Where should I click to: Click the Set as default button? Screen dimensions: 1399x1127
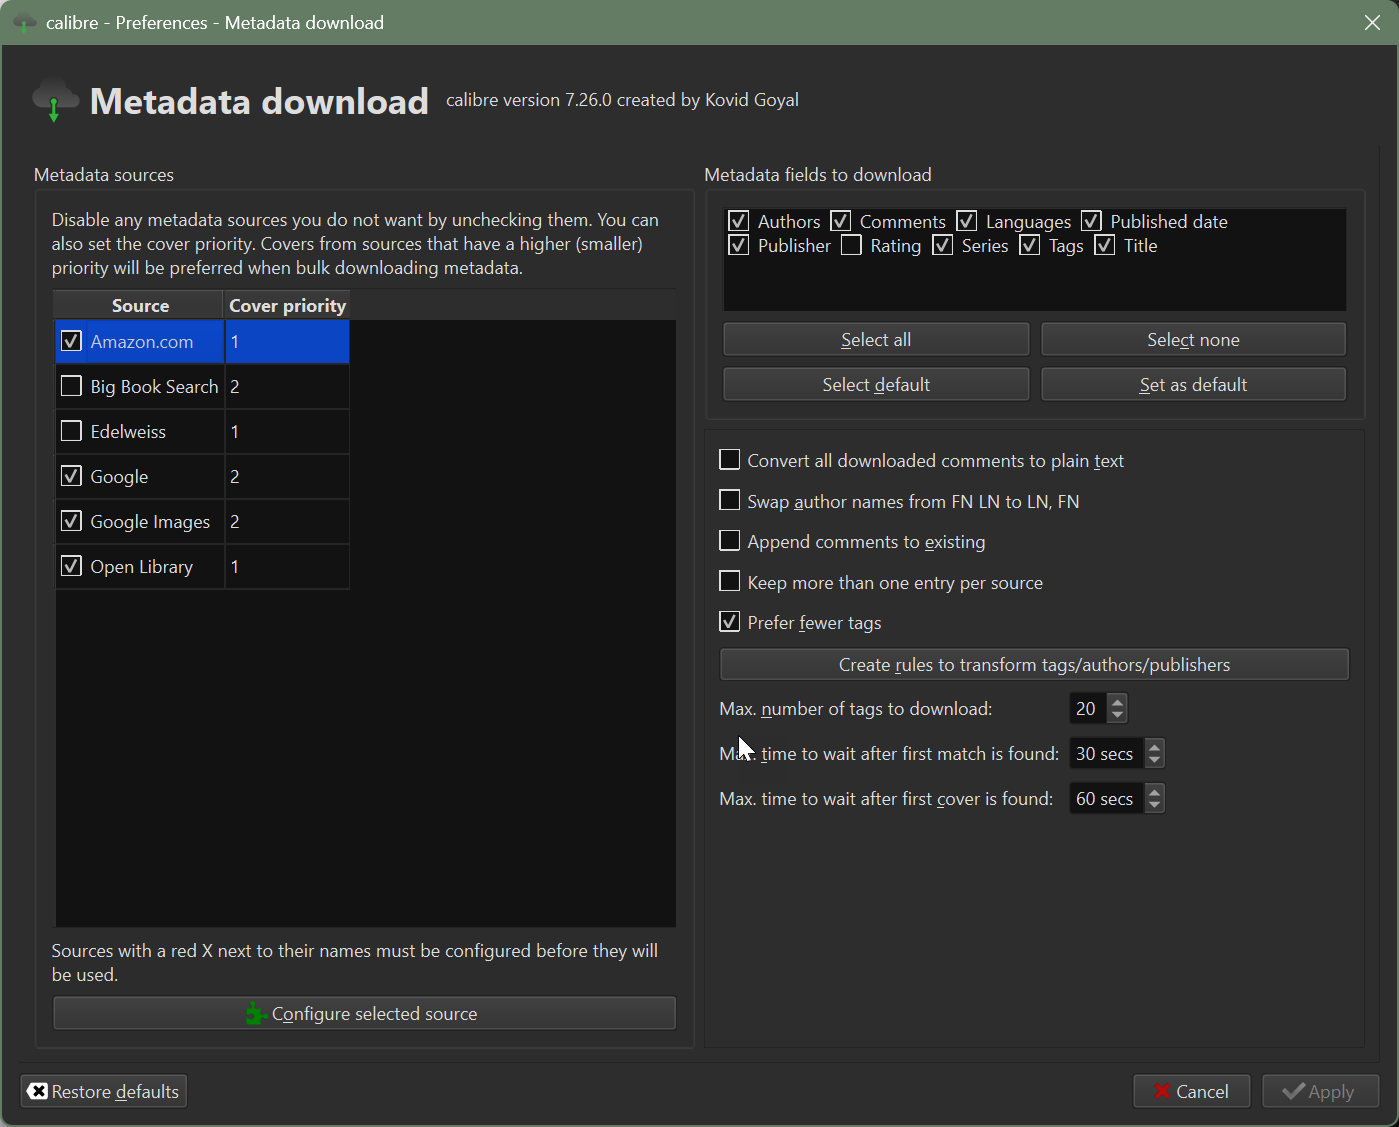[1193, 384]
